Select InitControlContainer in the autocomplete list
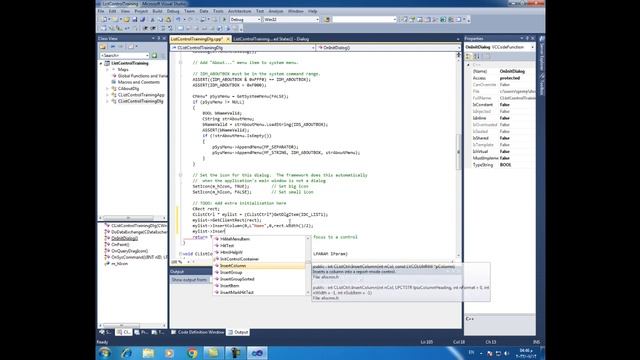 (x=259, y=259)
